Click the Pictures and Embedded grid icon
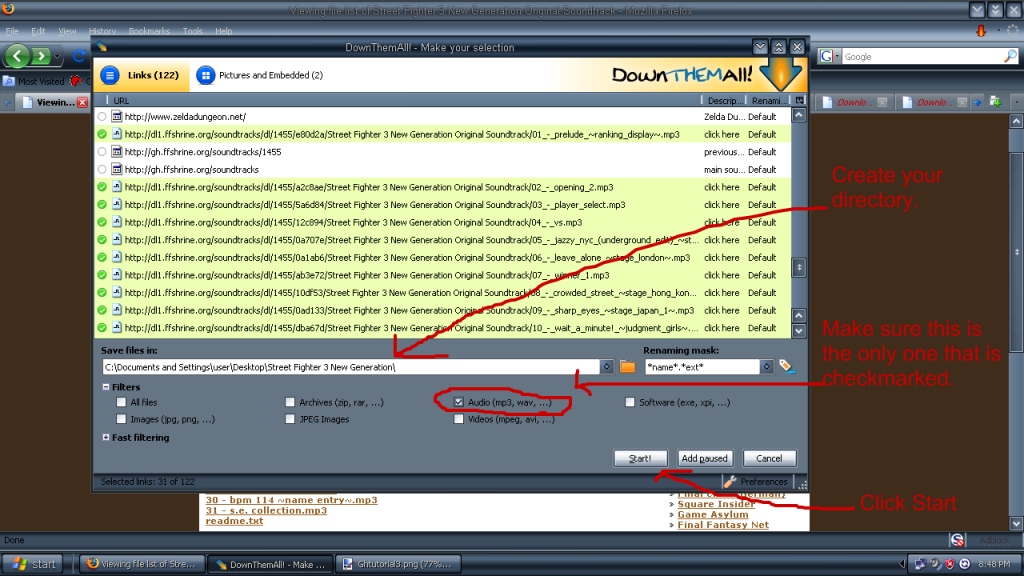Screen dimensions: 1024x576 (x=205, y=75)
